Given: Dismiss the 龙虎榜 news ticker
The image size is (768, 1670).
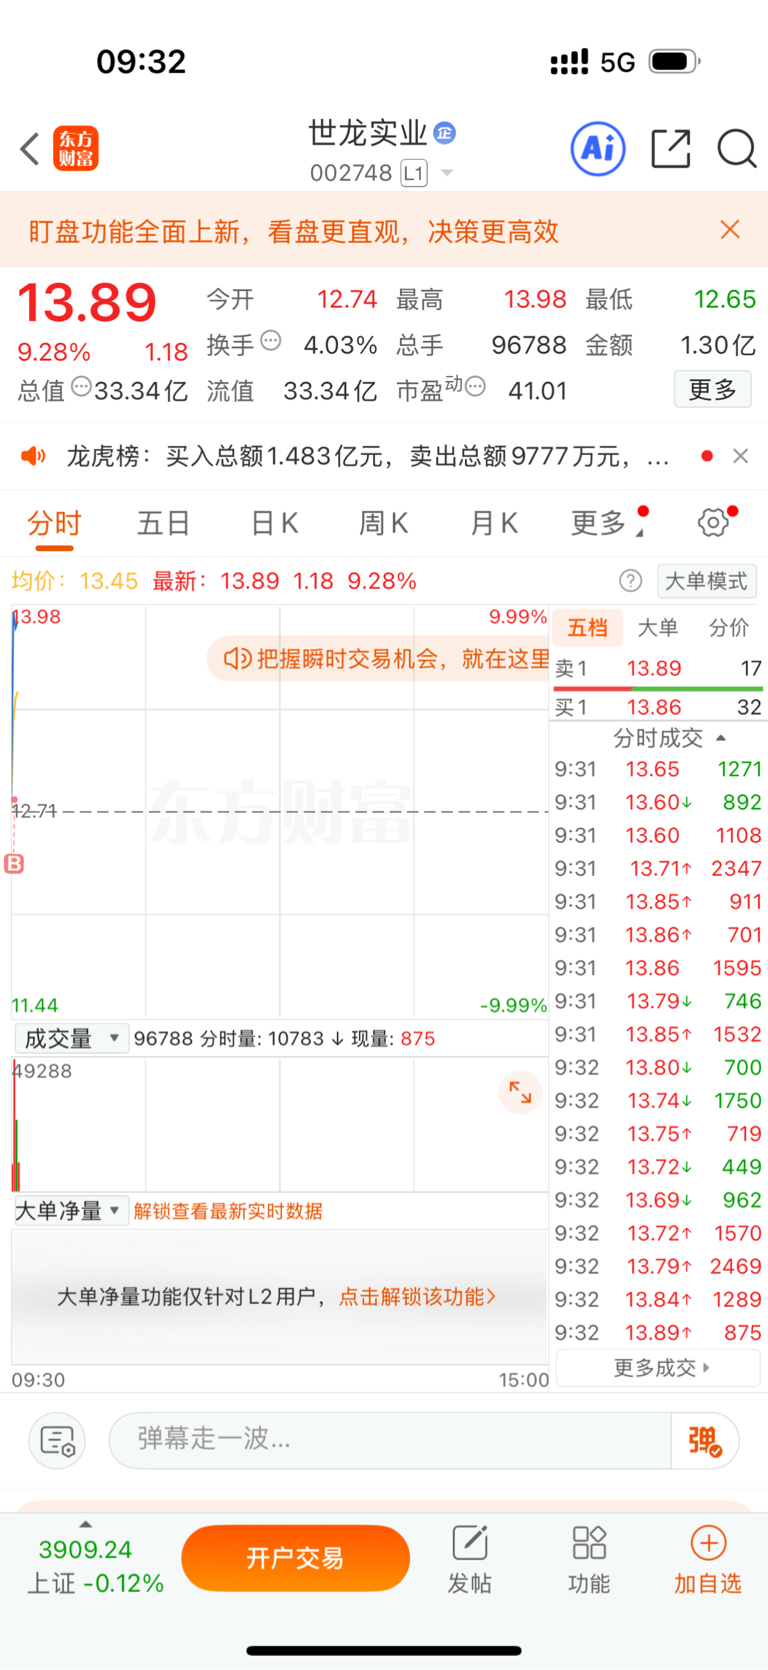Looking at the screenshot, I should (x=741, y=456).
